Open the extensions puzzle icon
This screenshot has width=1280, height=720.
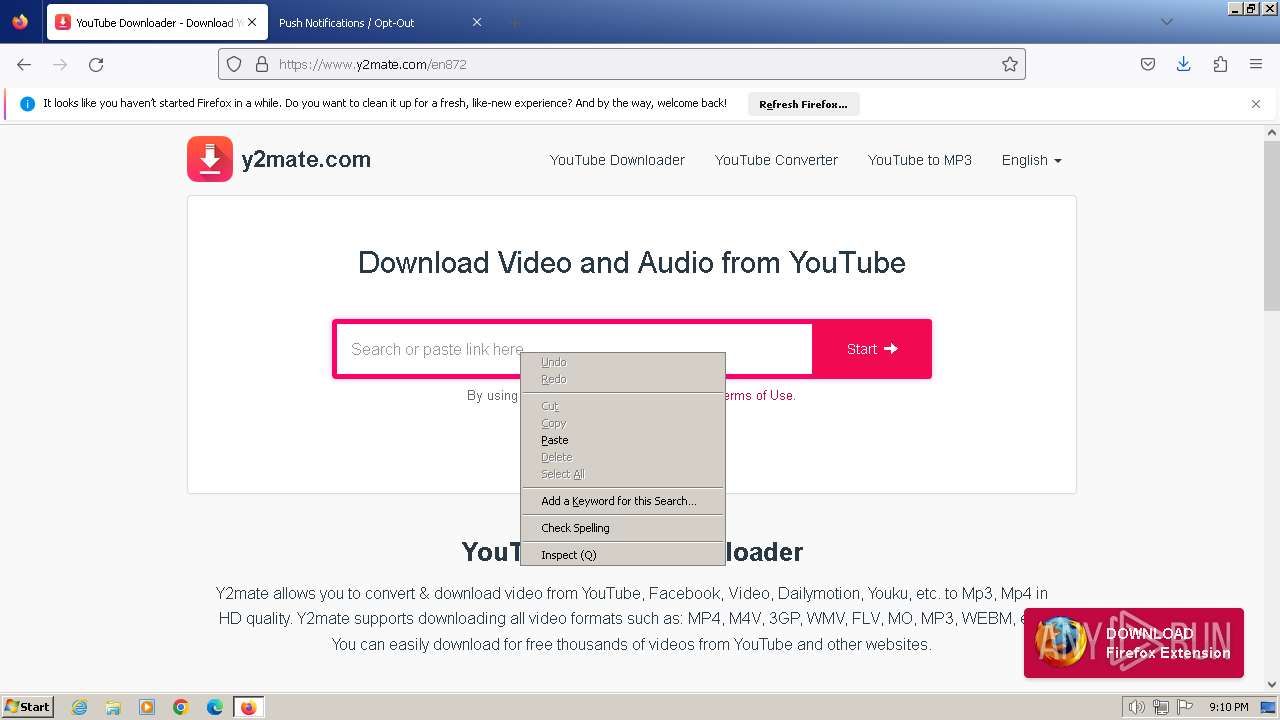pos(1220,64)
